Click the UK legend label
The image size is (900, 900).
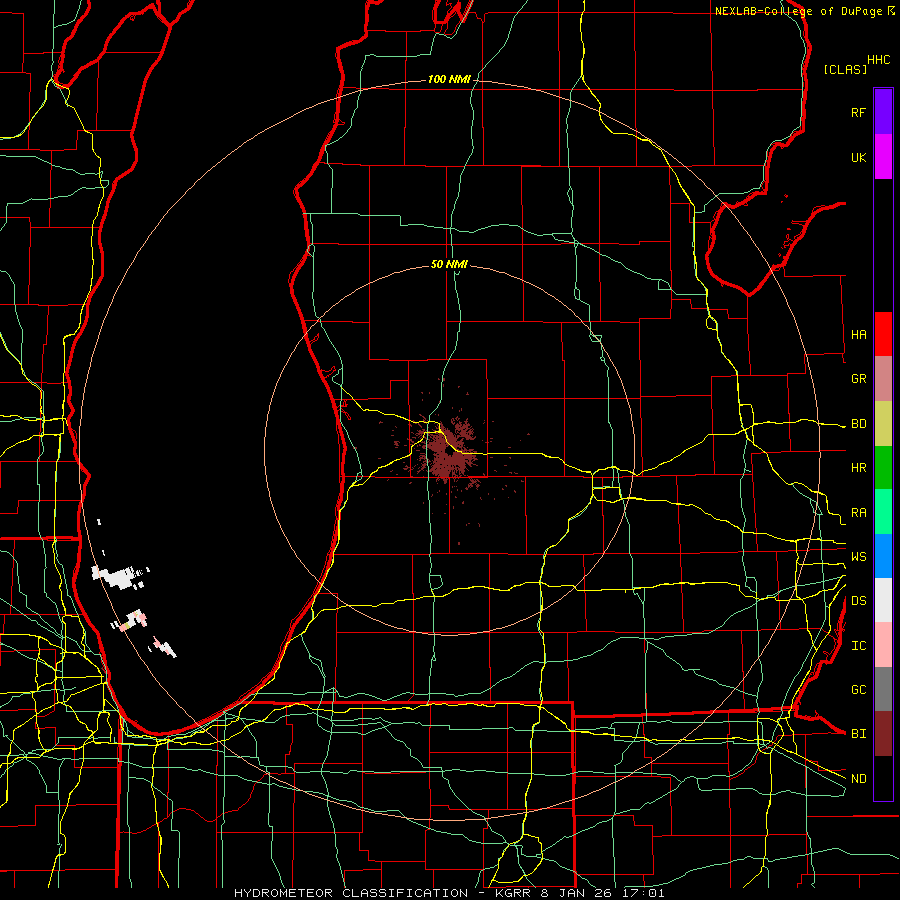coord(858,158)
